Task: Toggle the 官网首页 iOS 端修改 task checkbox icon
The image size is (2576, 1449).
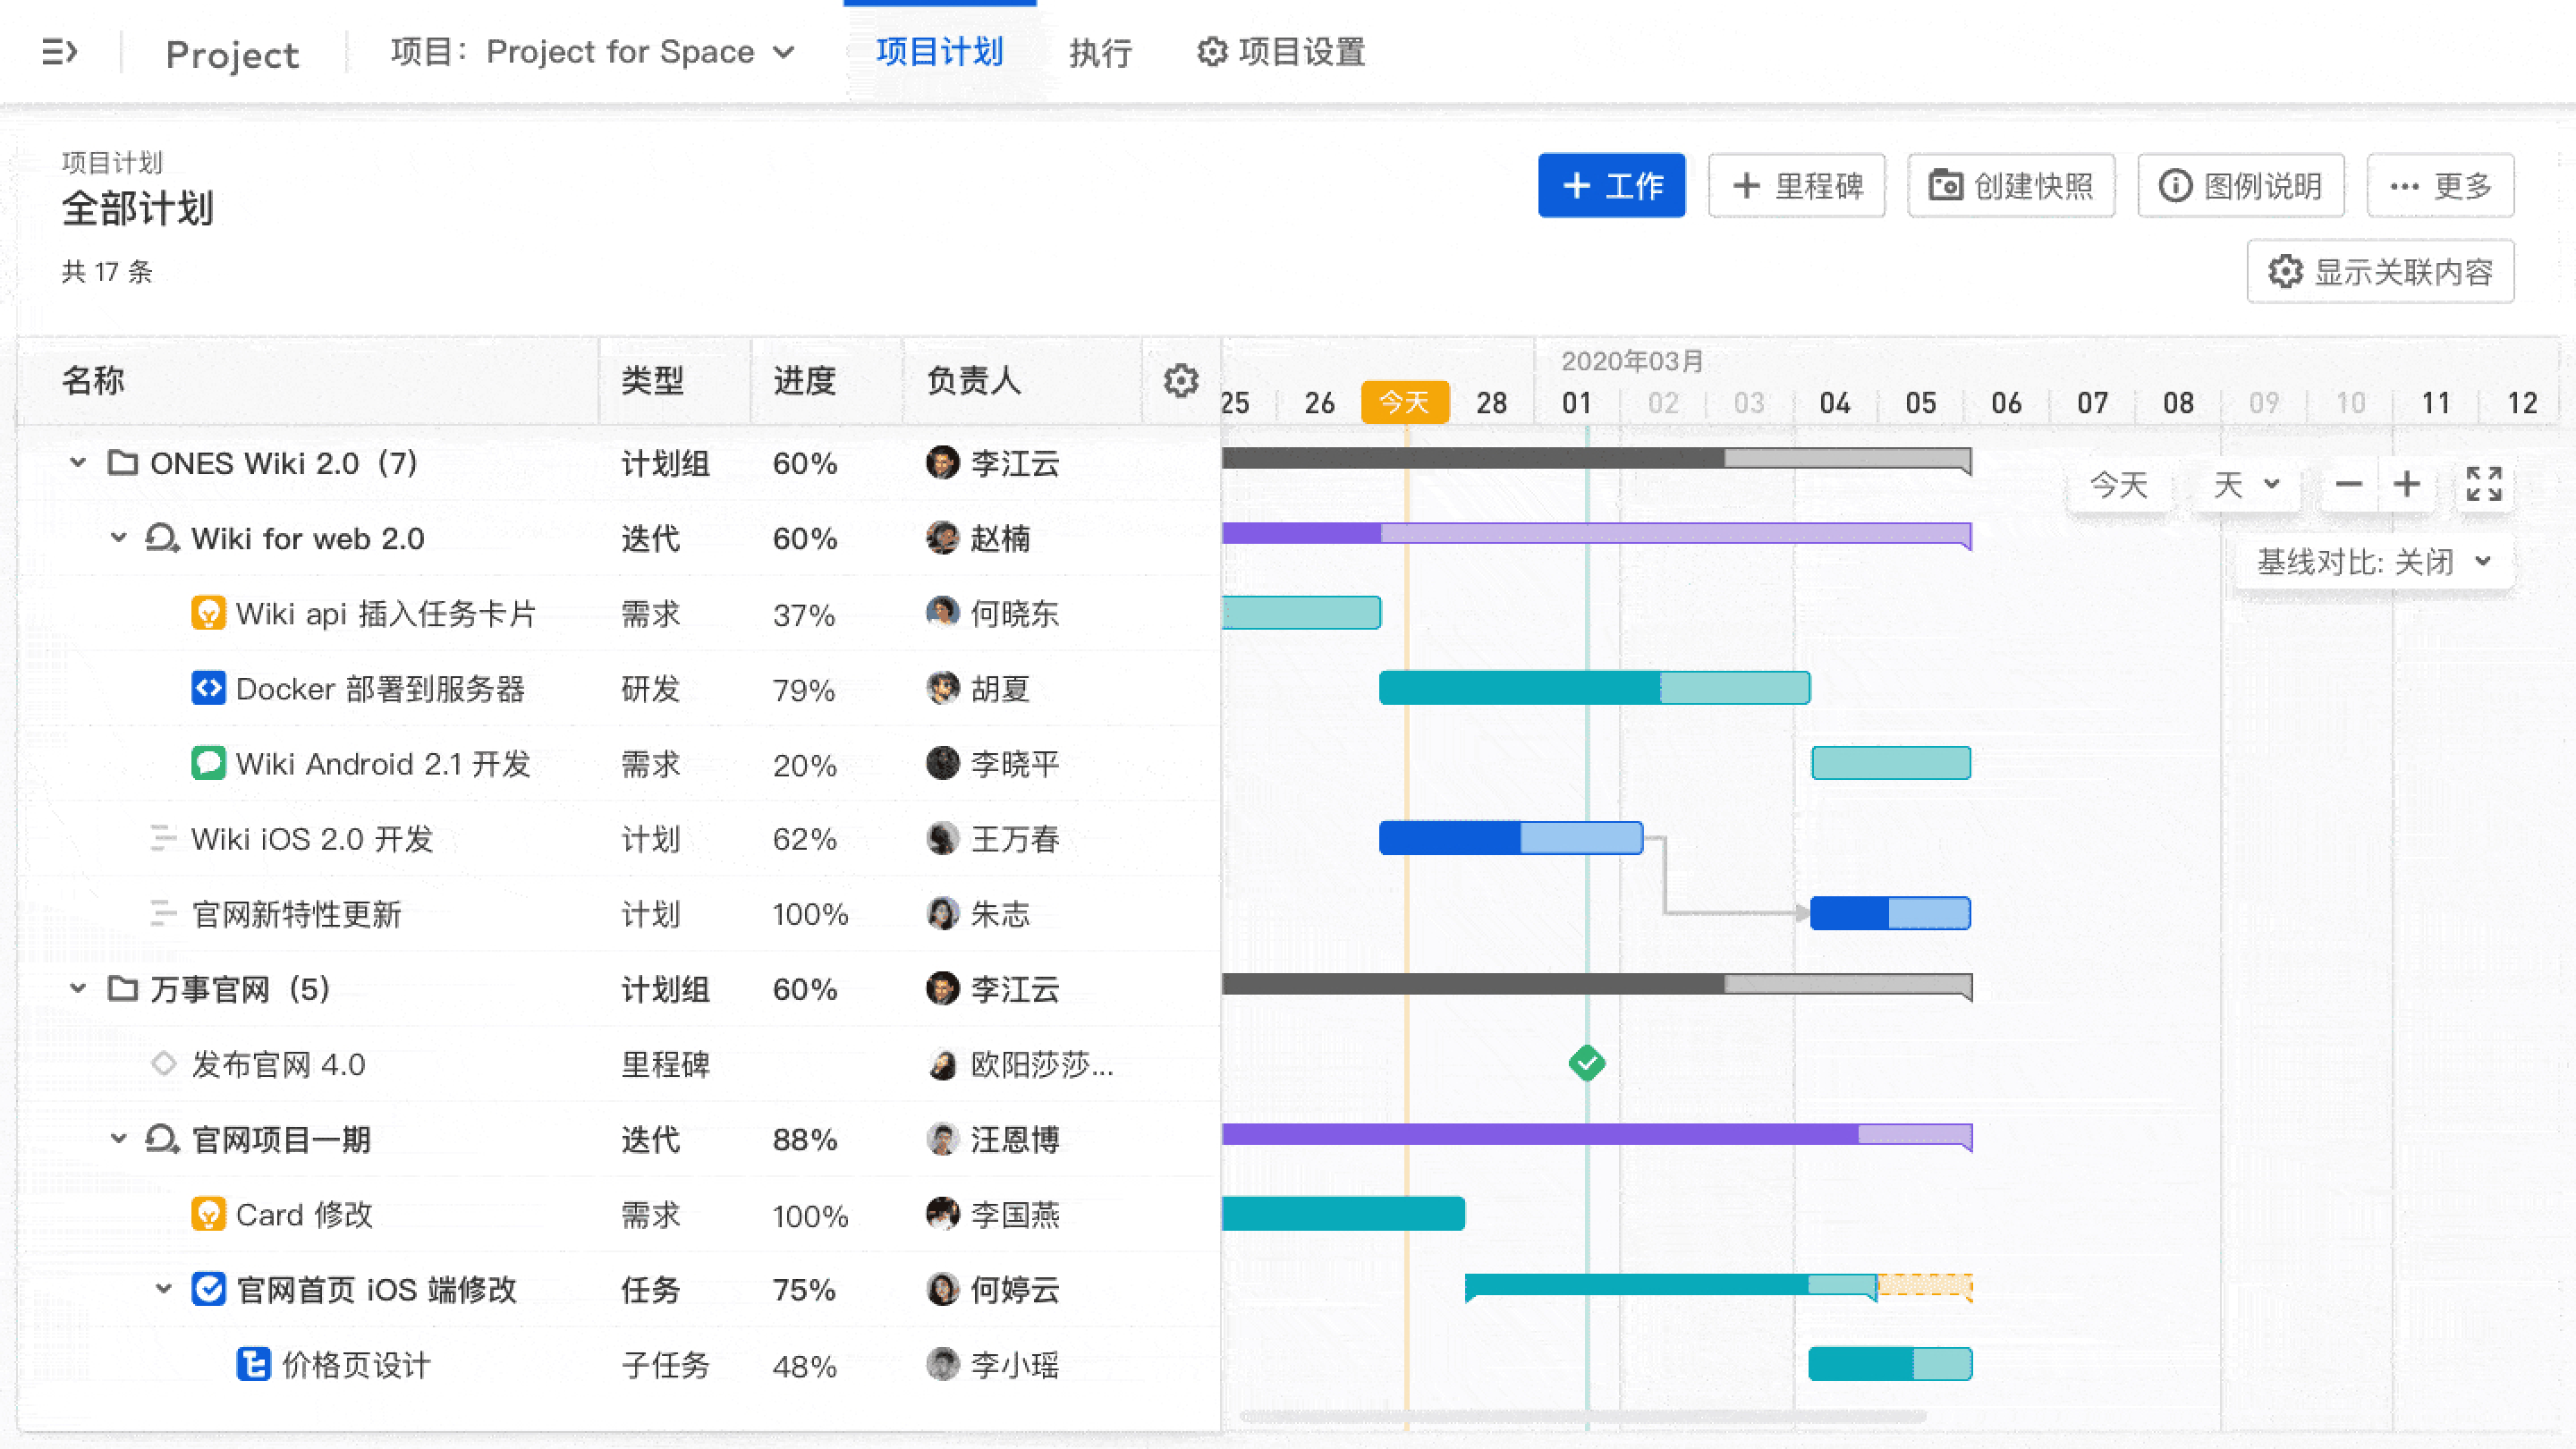Action: coord(208,1289)
